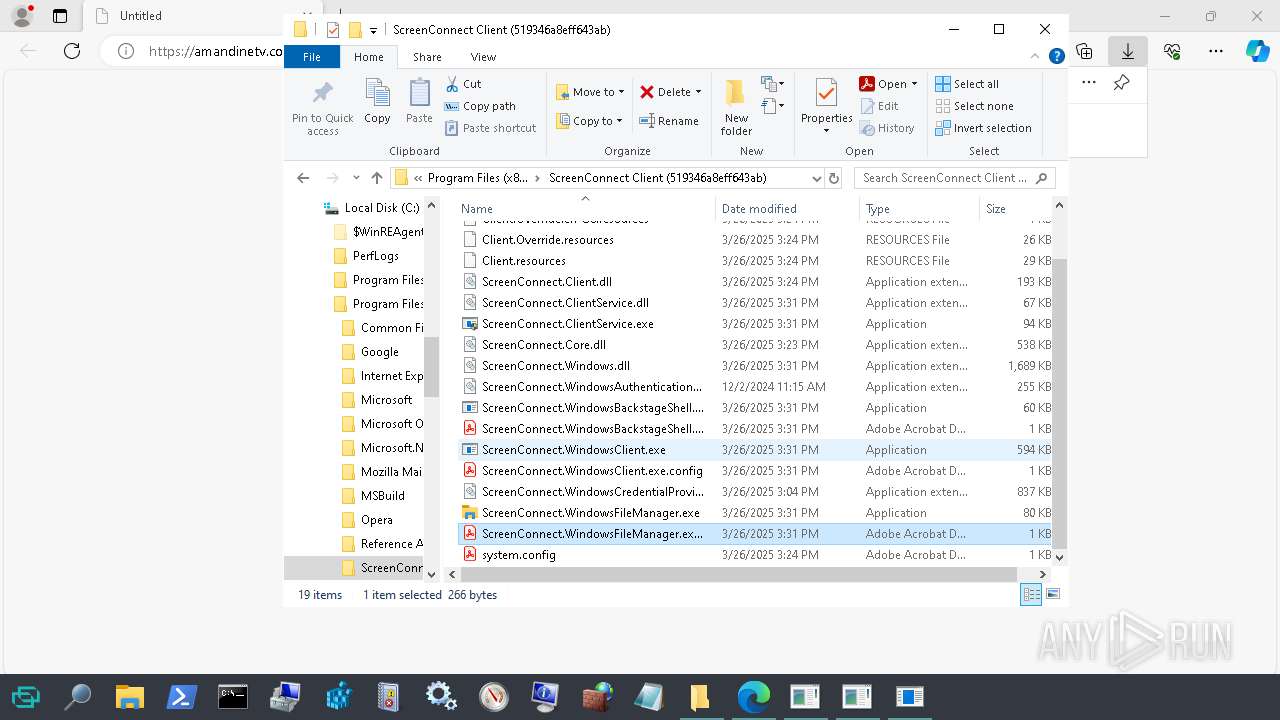Click the taskbar search magnifier
1280x720 pixels.
[77, 696]
